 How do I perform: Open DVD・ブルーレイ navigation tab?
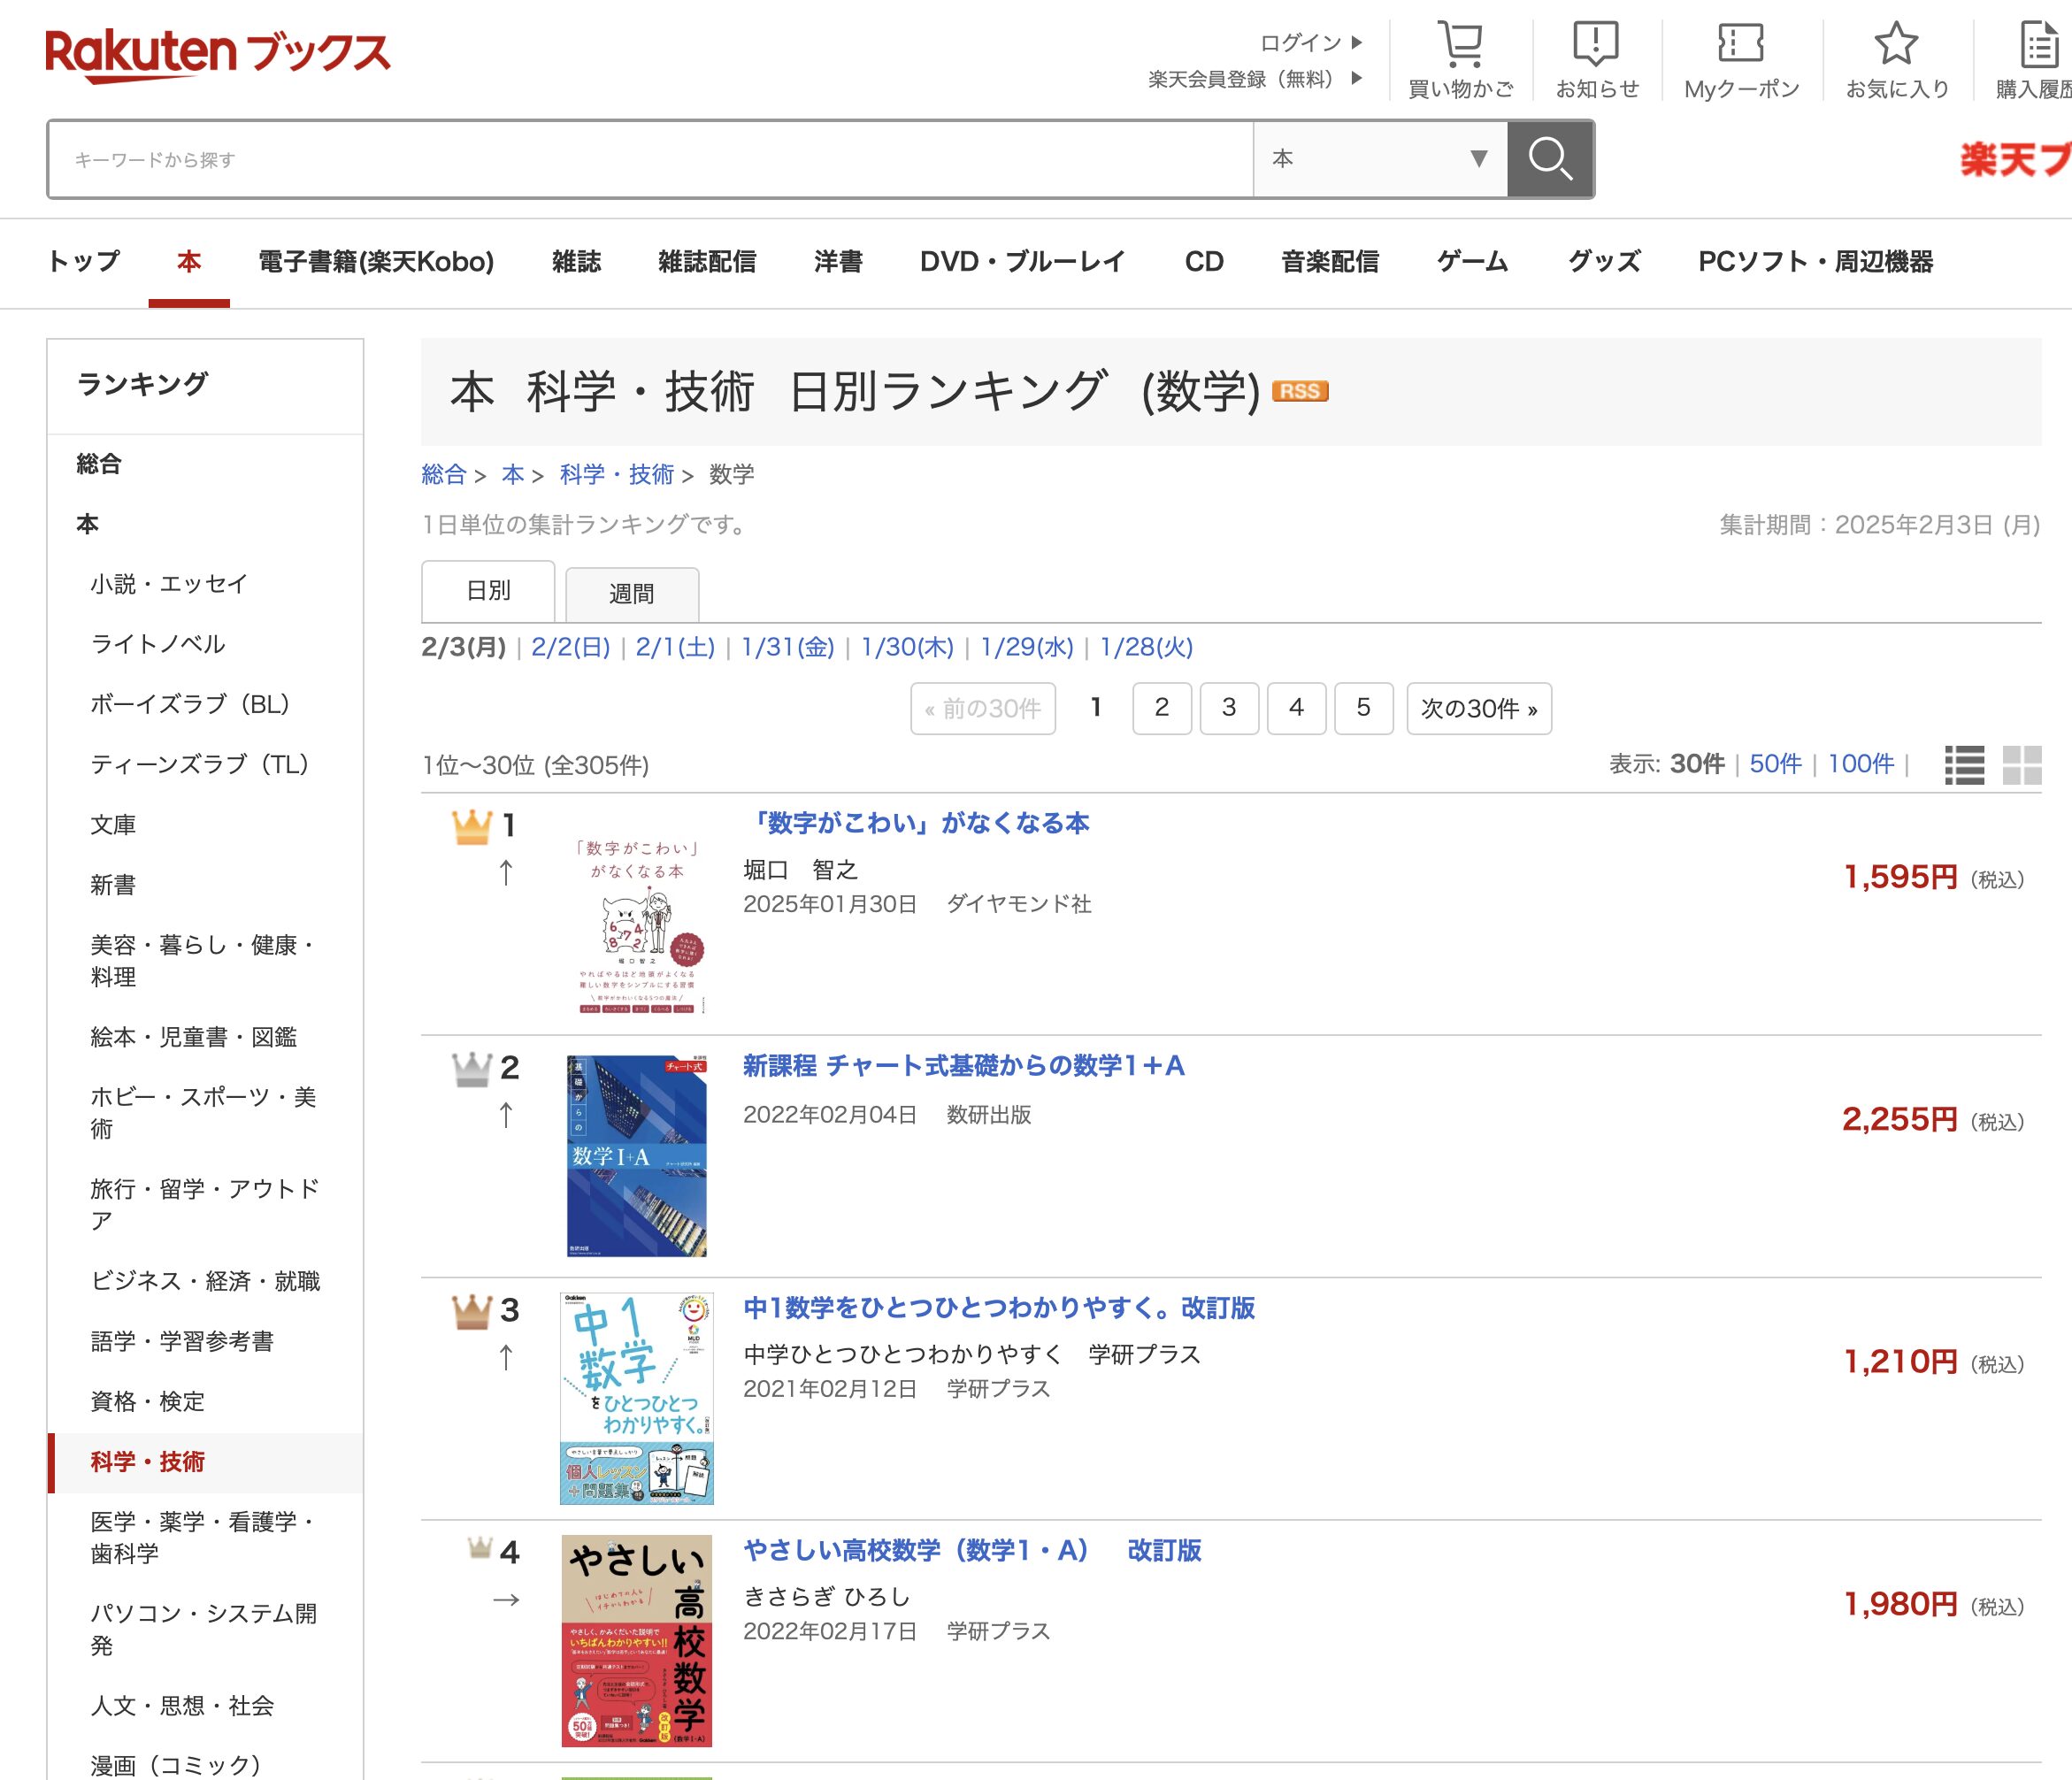coord(1023,262)
